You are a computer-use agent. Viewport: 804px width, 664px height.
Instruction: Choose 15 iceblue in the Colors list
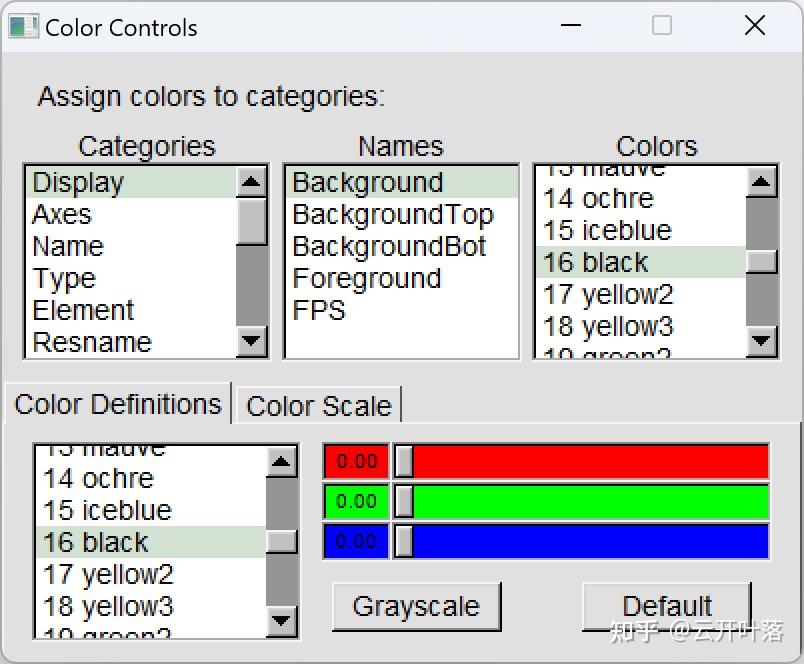[x=607, y=231]
